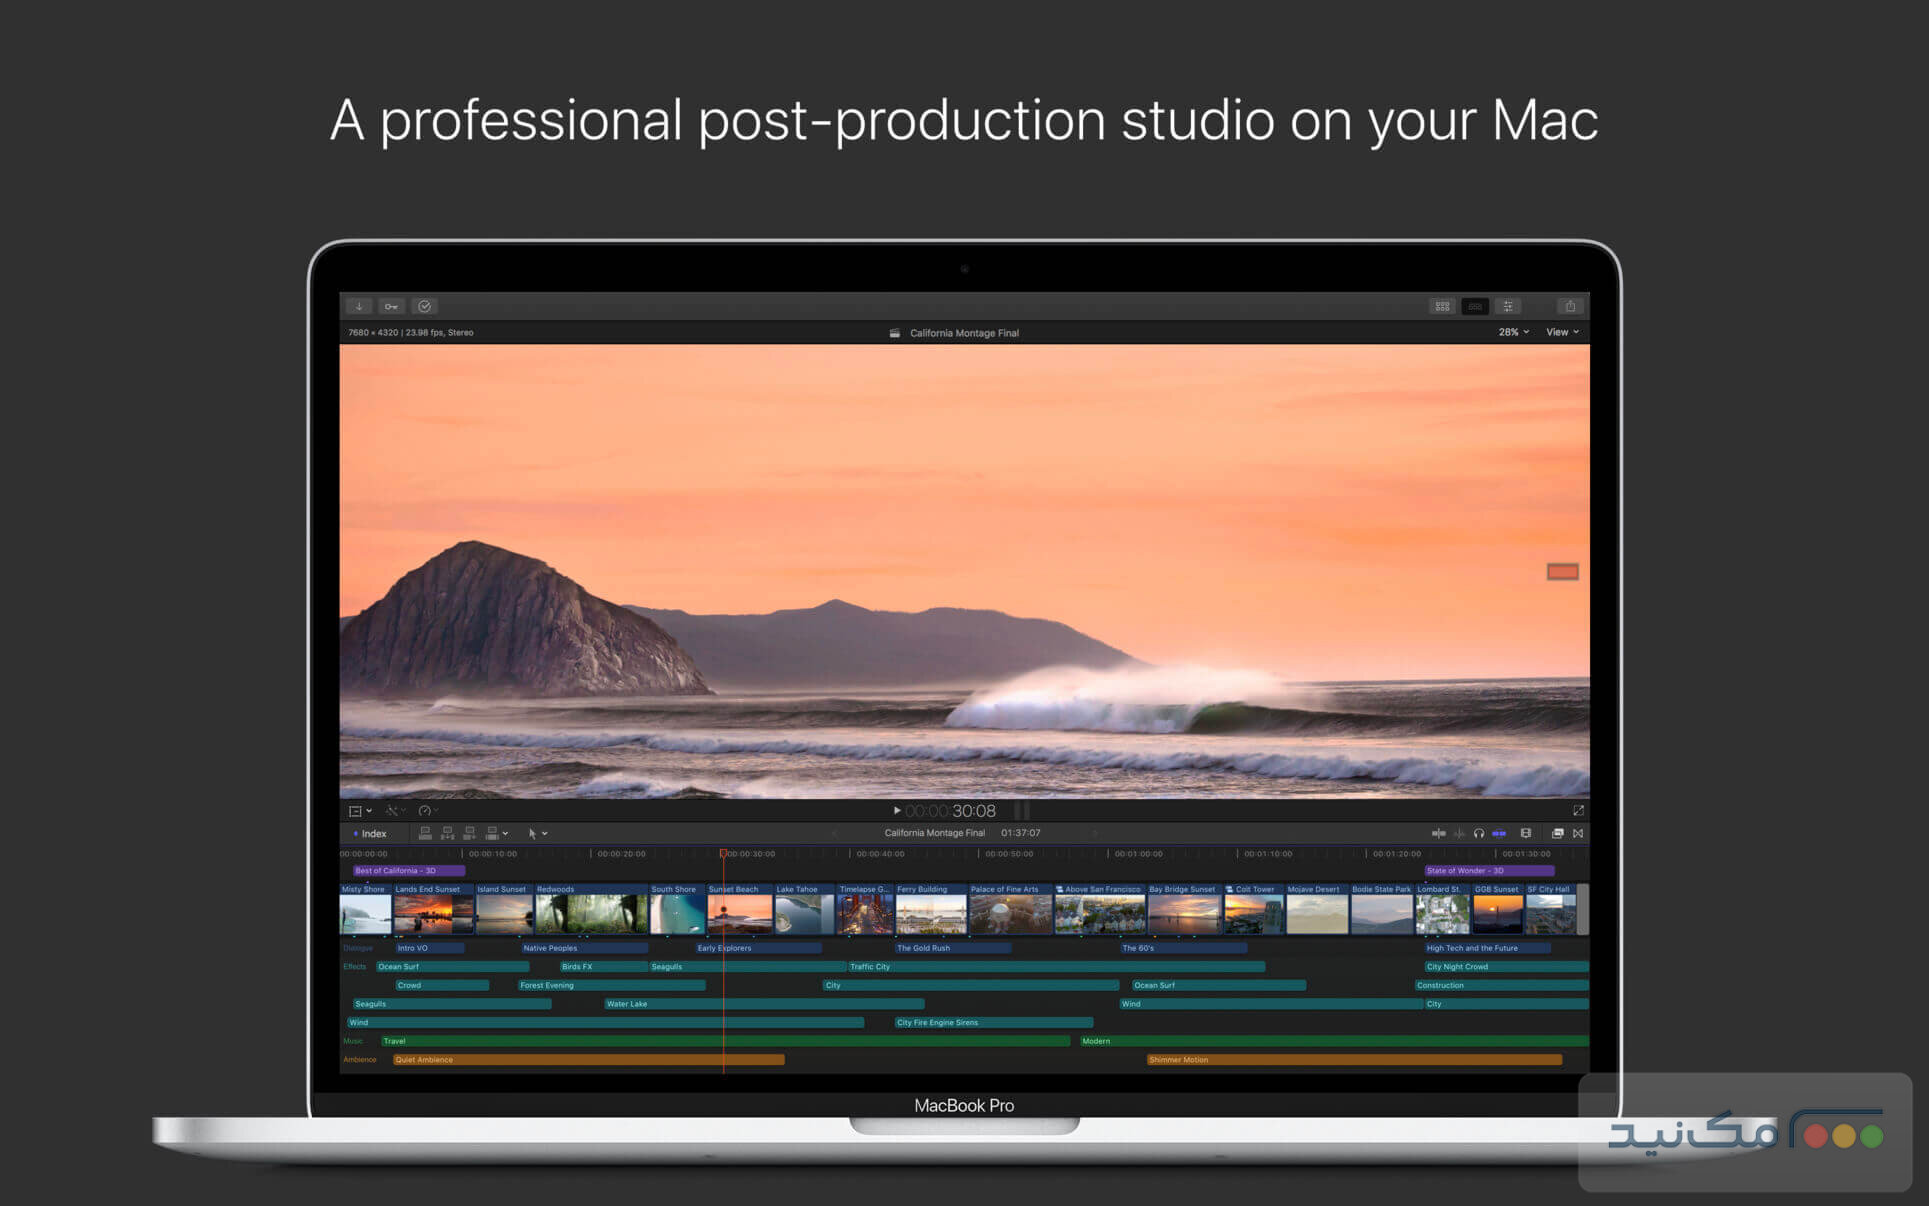Image resolution: width=1929 pixels, height=1206 pixels.
Task: Open the Inspector panel icon
Action: (1508, 306)
